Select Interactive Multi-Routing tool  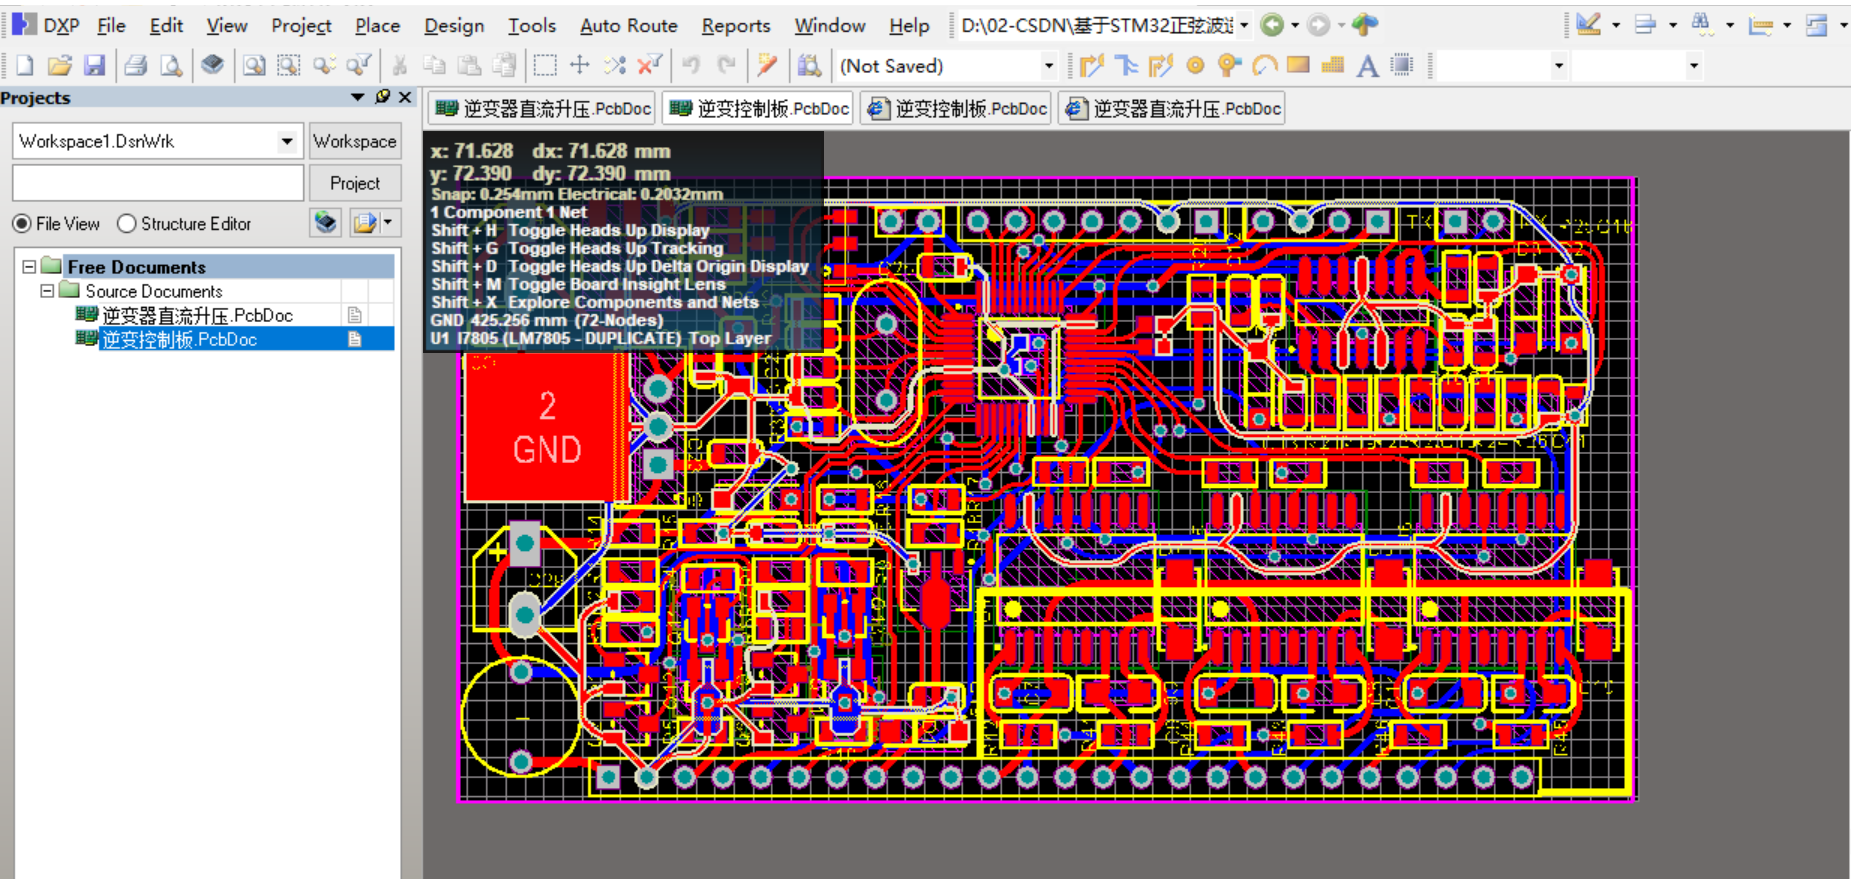(x=1126, y=66)
